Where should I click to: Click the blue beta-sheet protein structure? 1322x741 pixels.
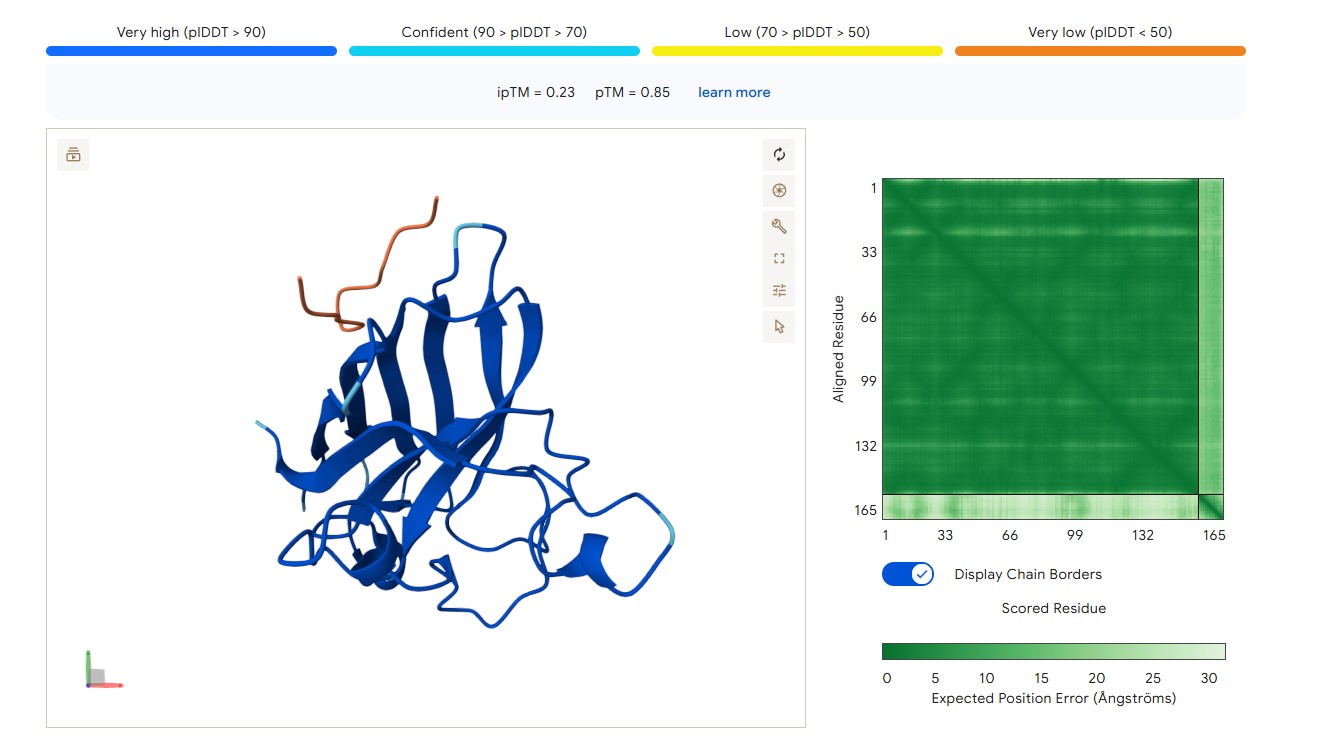[x=470, y=440]
